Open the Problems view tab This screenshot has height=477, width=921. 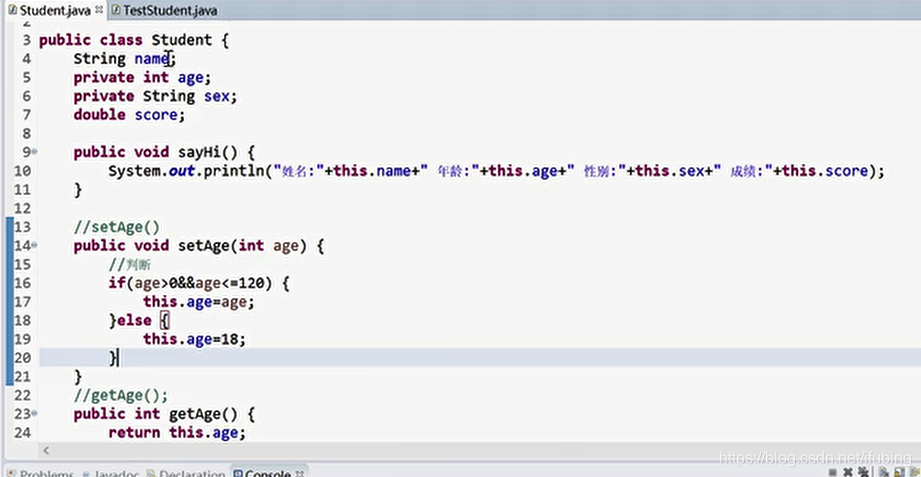tap(42, 473)
